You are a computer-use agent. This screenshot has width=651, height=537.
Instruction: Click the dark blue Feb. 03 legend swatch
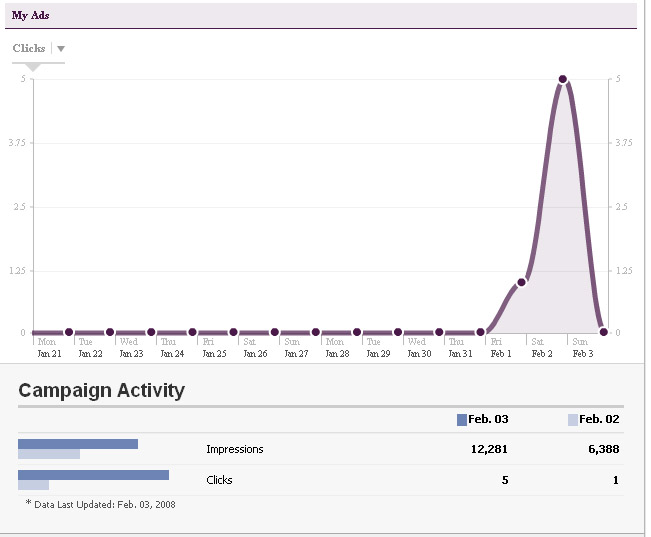point(461,420)
